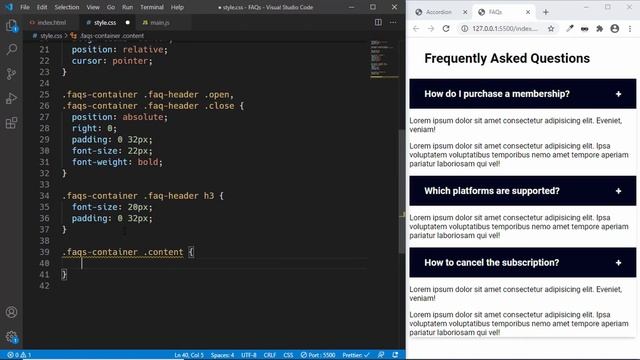The width and height of the screenshot is (640, 360).
Task: Click the eyedropper extension icon in browser
Action: click(570, 29)
